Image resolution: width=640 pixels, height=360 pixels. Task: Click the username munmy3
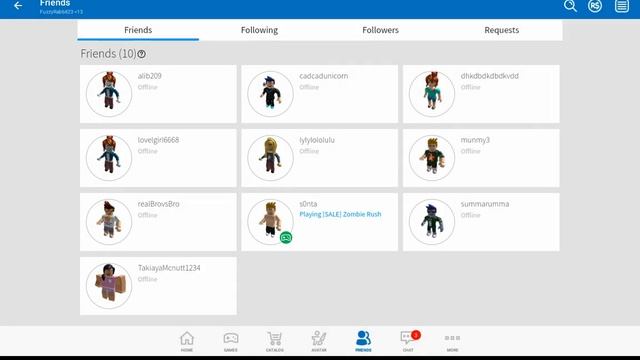475,140
